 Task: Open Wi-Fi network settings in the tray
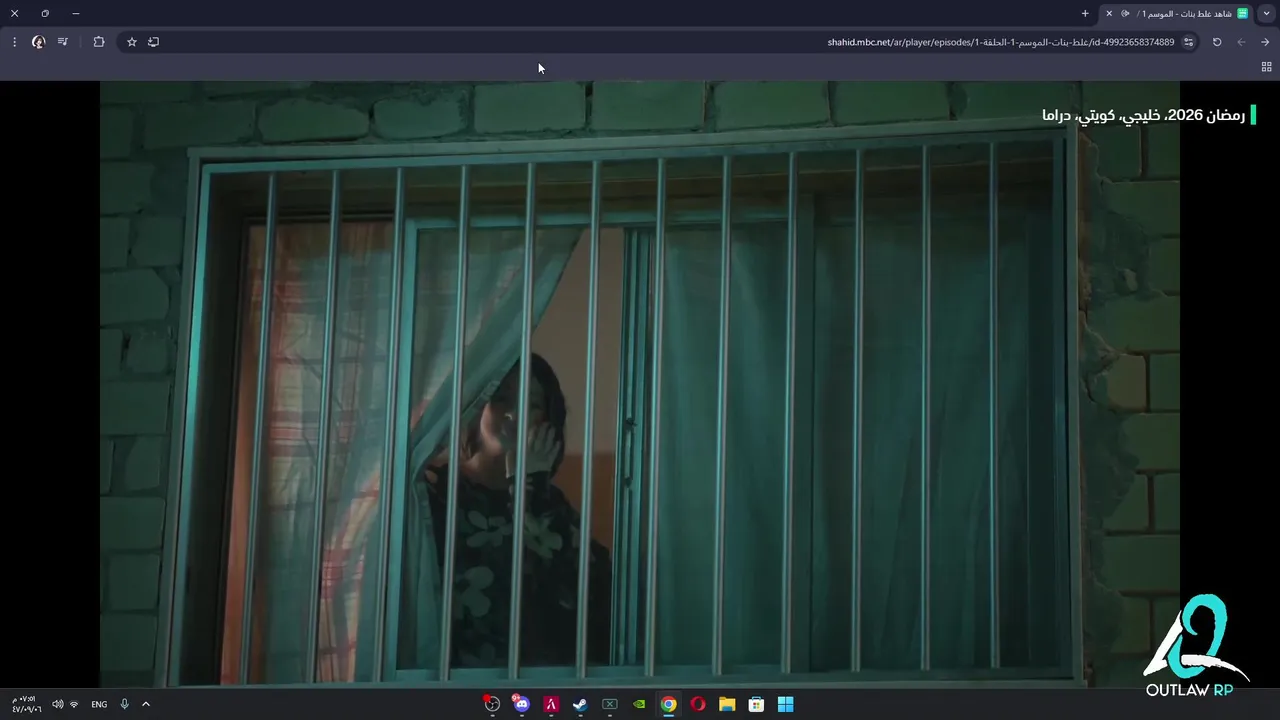(x=74, y=704)
